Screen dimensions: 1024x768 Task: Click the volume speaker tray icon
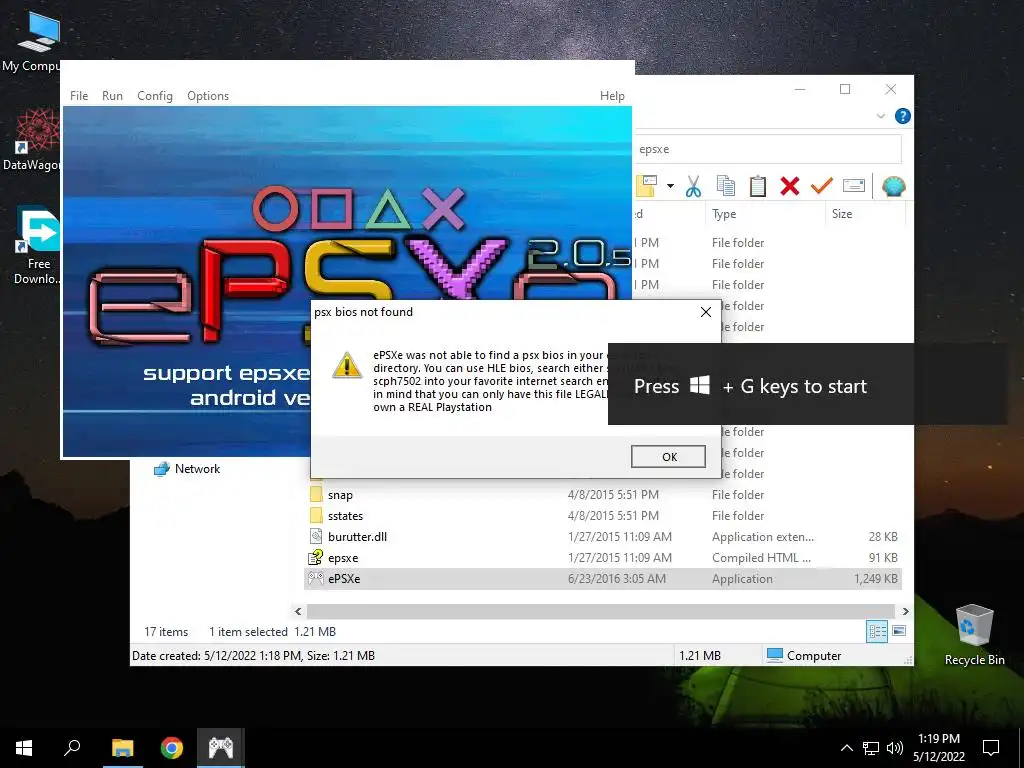[895, 748]
